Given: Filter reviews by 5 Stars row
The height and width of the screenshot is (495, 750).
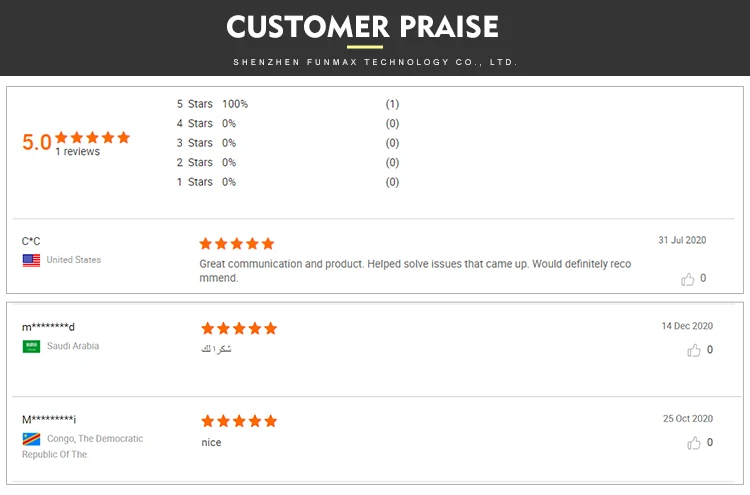Looking at the screenshot, I should 287,104.
